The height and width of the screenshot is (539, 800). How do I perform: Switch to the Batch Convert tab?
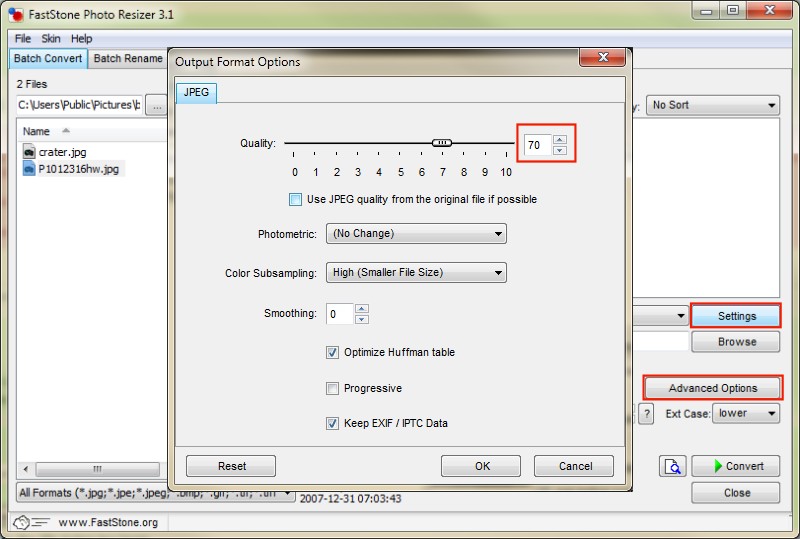(x=48, y=58)
